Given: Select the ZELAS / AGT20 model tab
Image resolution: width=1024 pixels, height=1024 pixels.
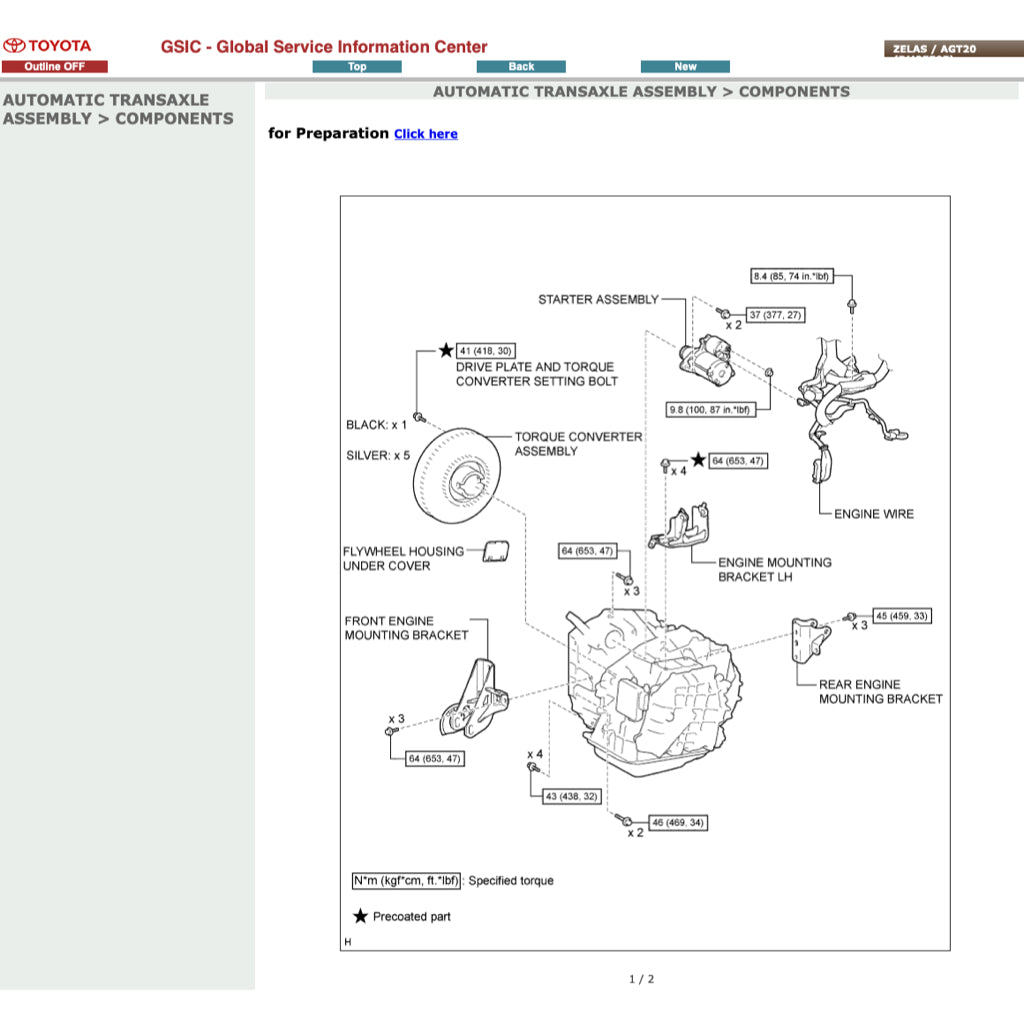Looking at the screenshot, I should 953,48.
